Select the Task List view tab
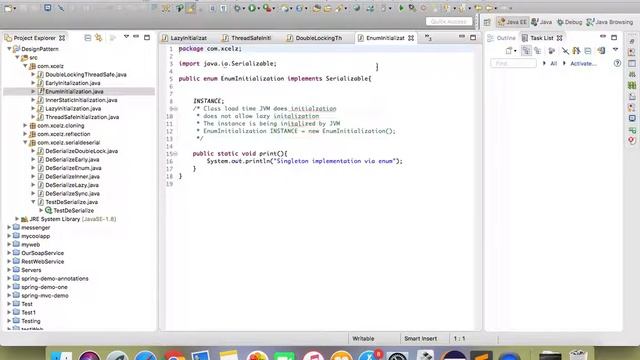Viewport: 640px width, 360px height. point(542,38)
